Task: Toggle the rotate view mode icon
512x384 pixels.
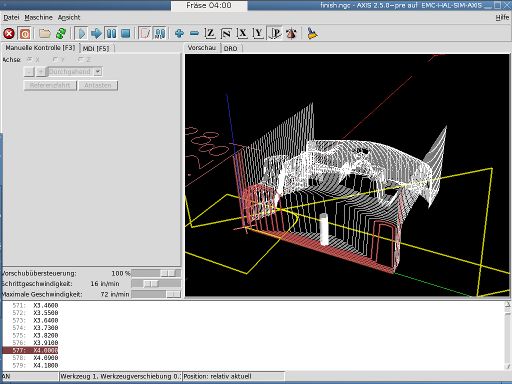Action: [291, 33]
